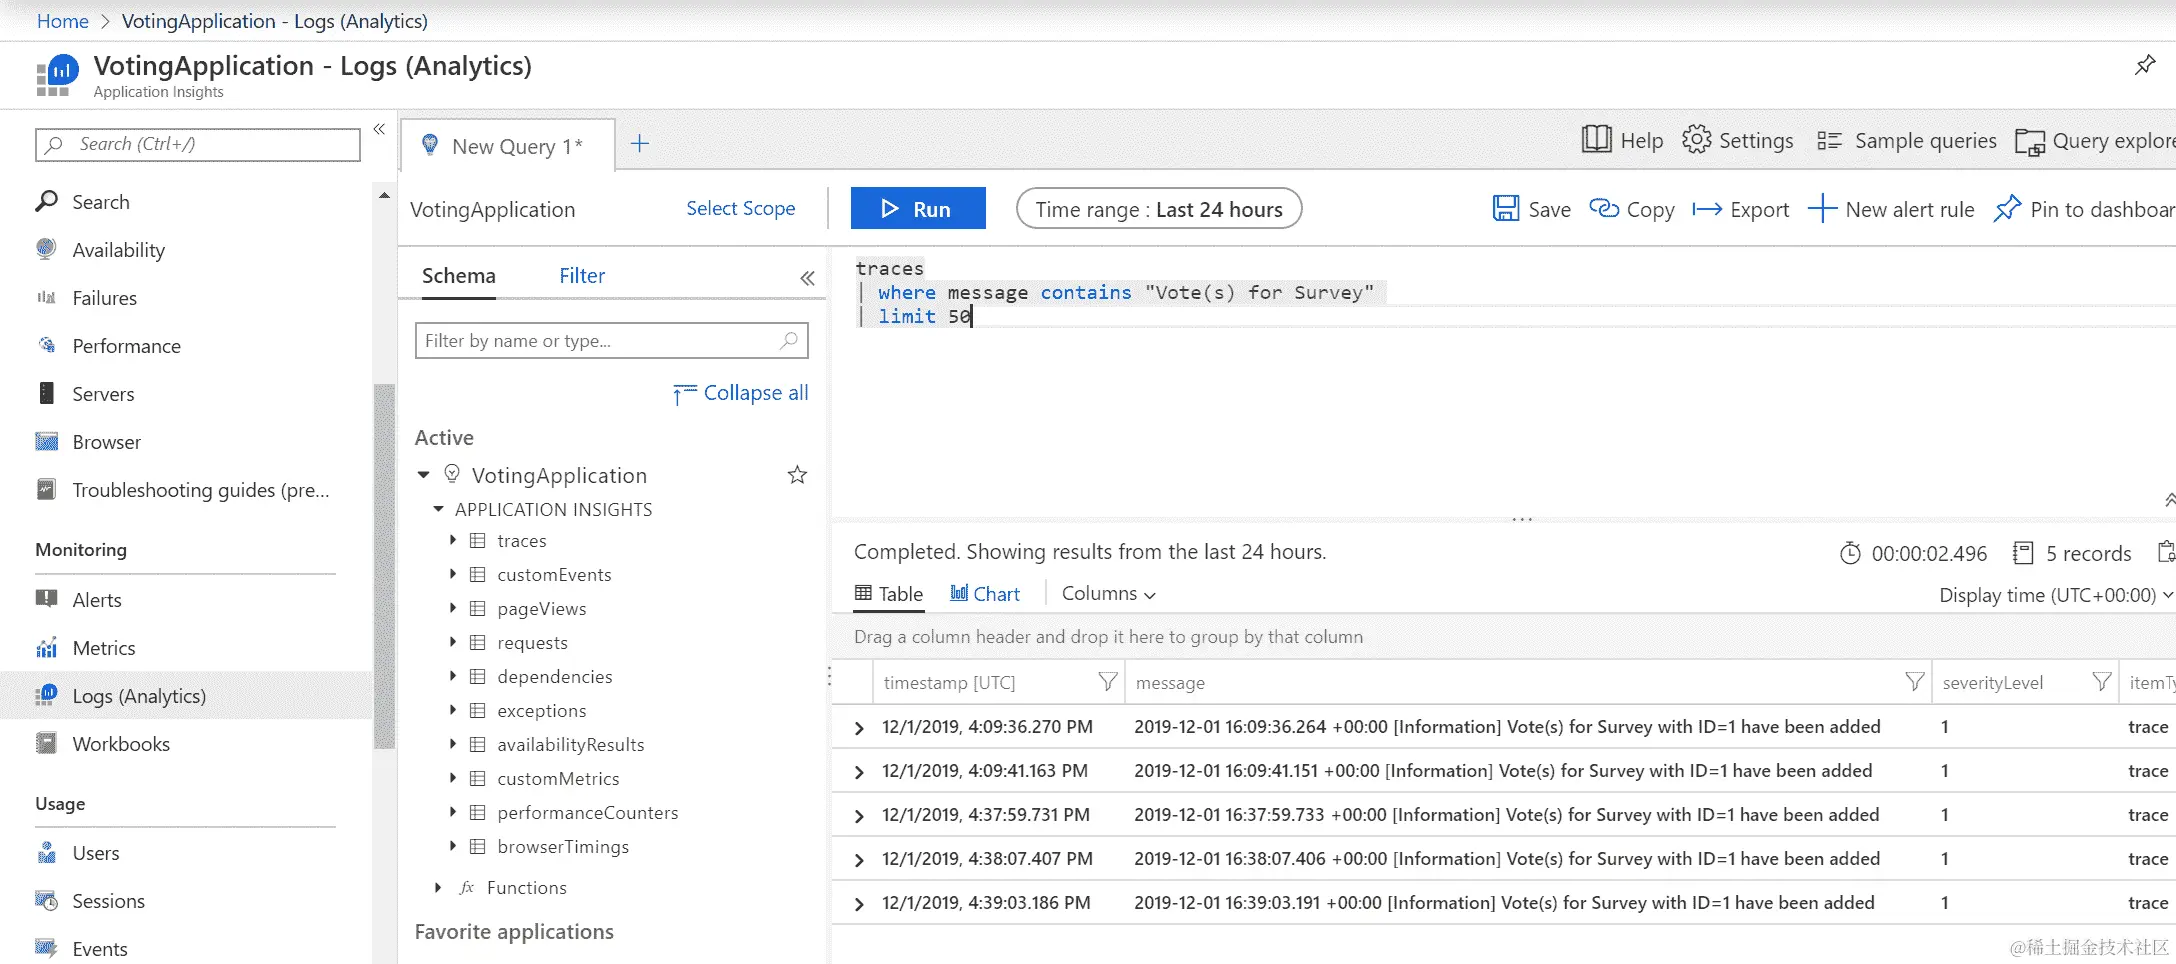The width and height of the screenshot is (2176, 964).
Task: Expand the exceptions table node
Action: pos(452,710)
